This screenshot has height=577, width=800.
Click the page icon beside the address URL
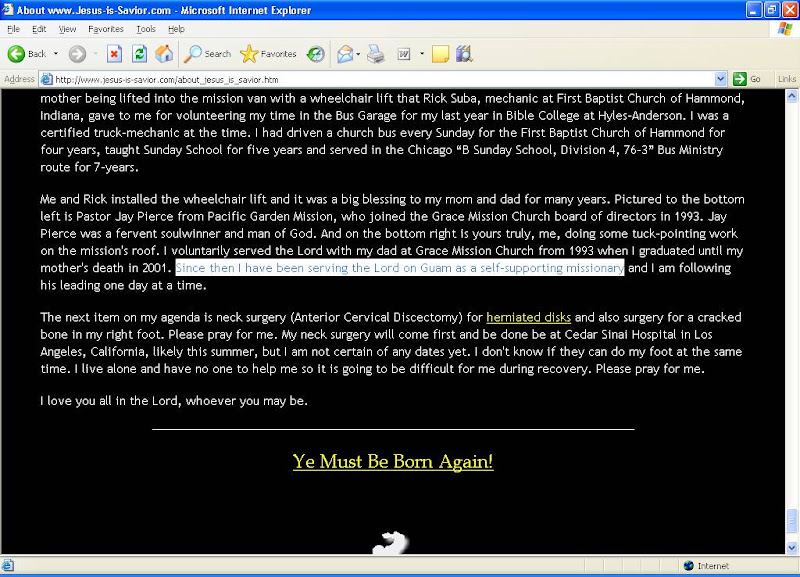(46, 79)
